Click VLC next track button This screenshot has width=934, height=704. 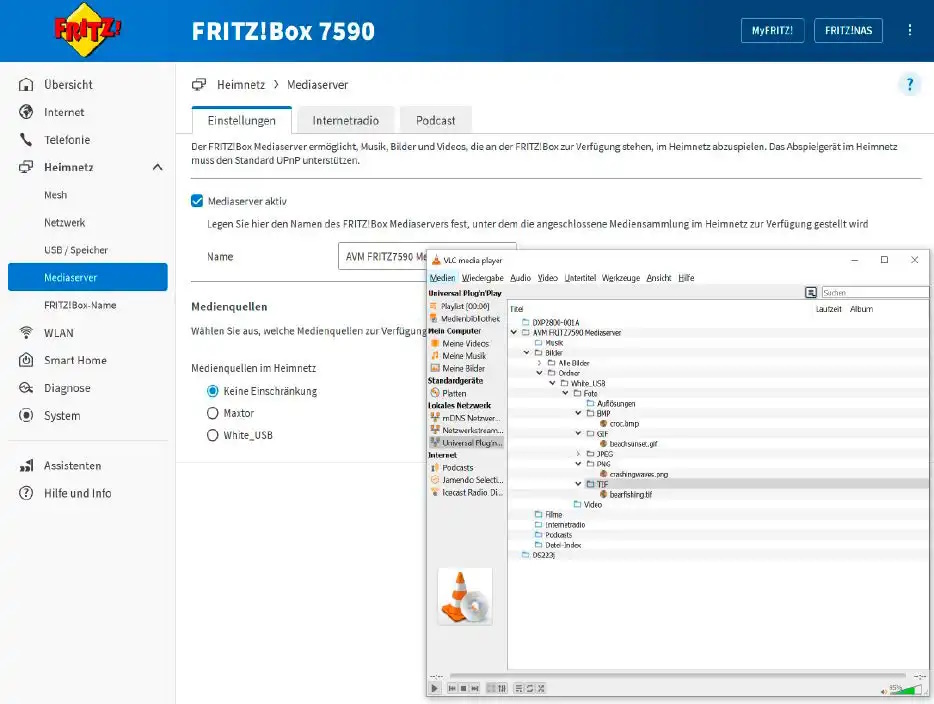click(x=475, y=689)
